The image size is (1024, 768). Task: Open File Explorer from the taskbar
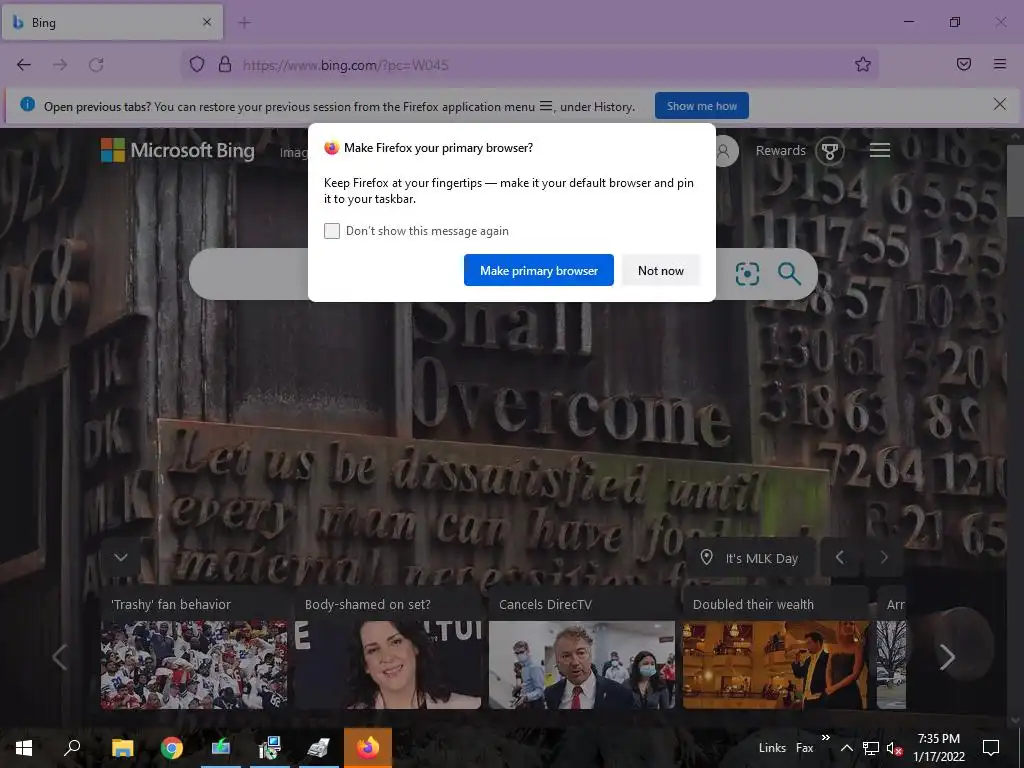point(122,748)
